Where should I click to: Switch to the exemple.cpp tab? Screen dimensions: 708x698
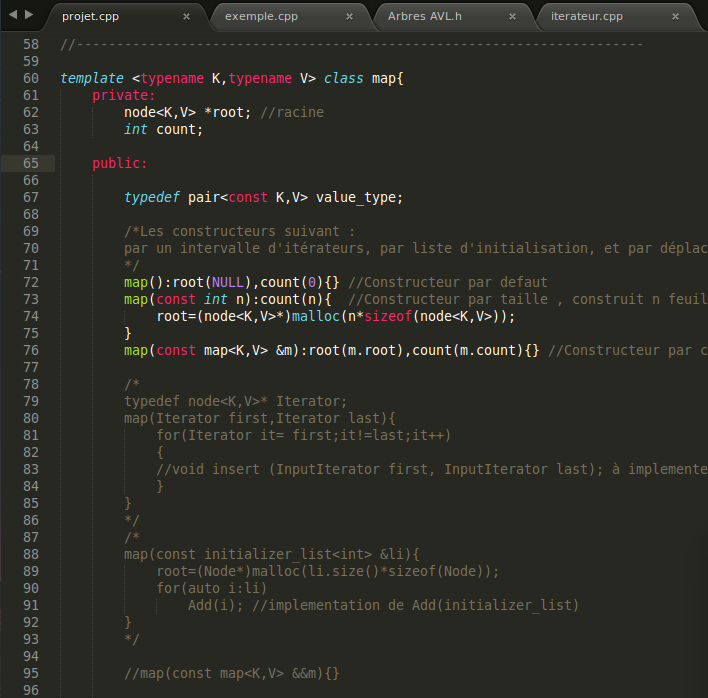click(x=261, y=17)
